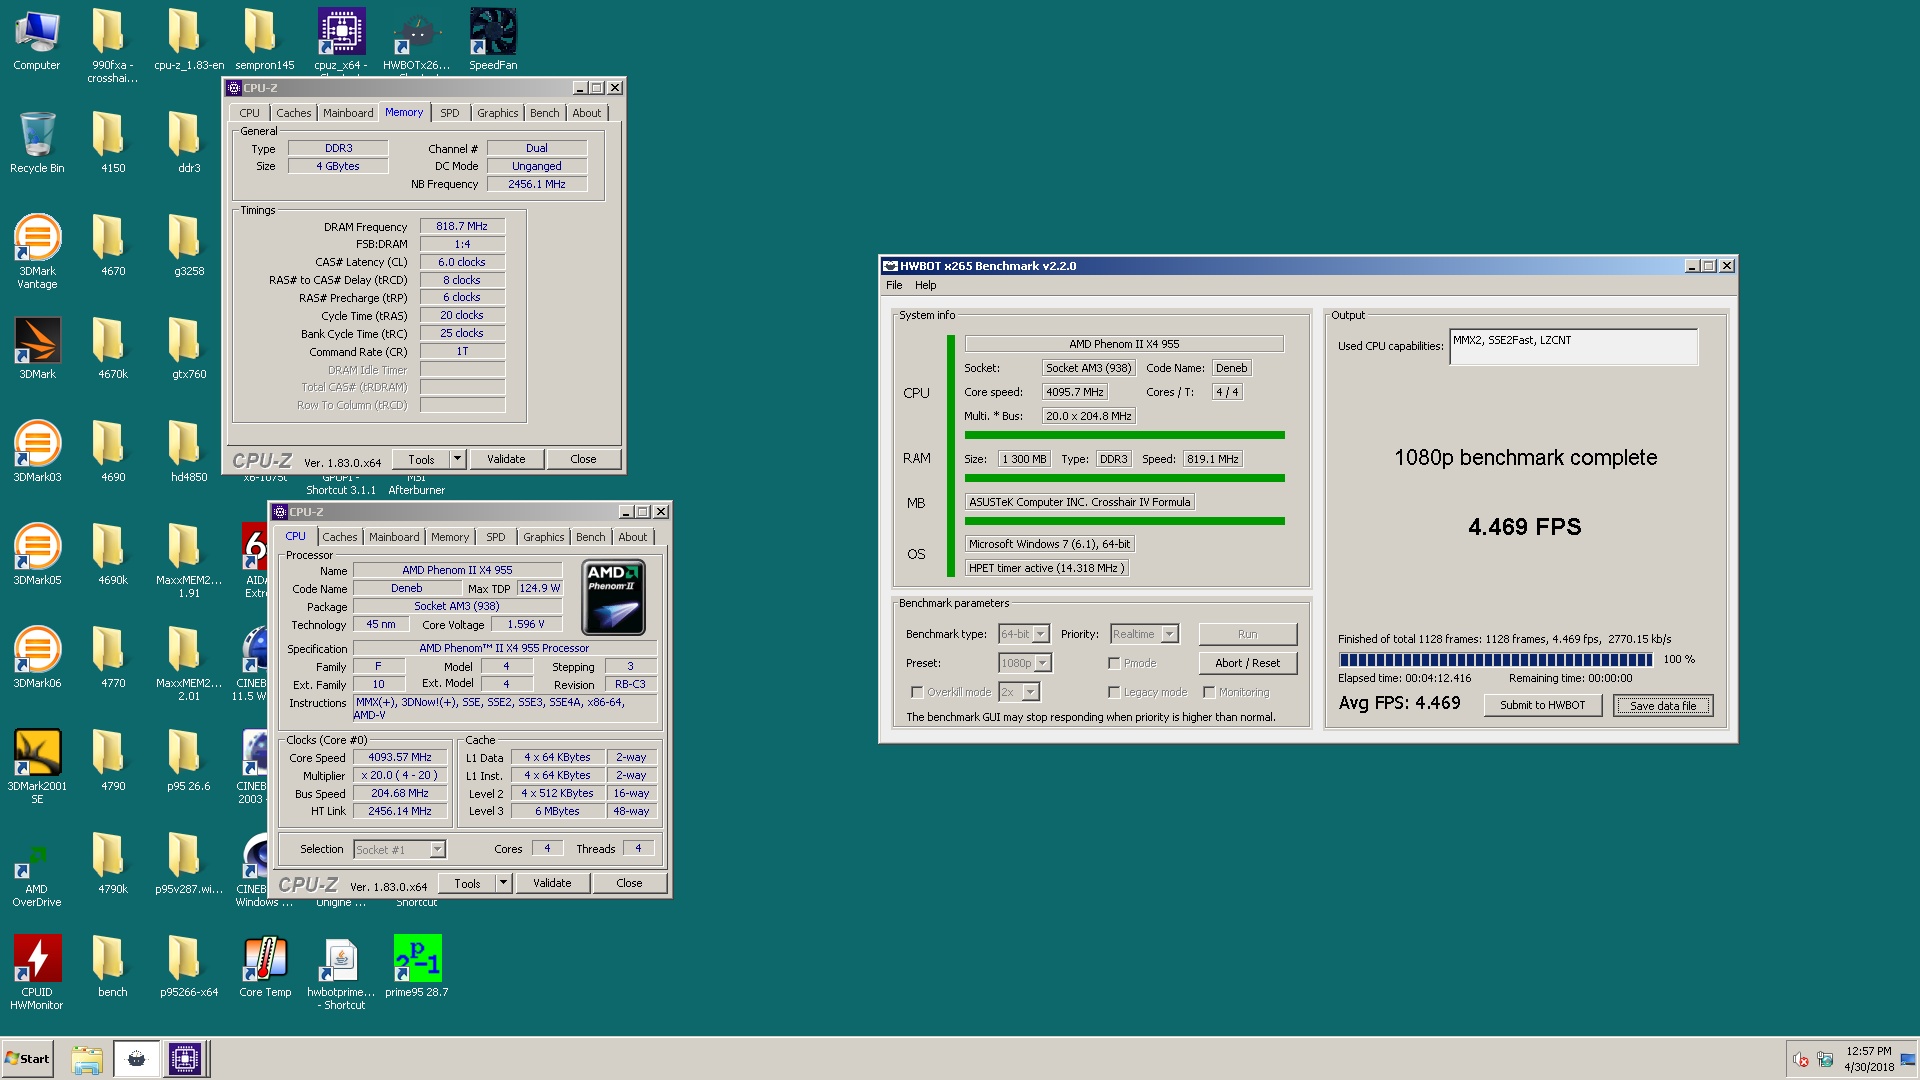Launch 3DMark2001 SE shortcut
The height and width of the screenshot is (1080, 1920).
pos(37,766)
